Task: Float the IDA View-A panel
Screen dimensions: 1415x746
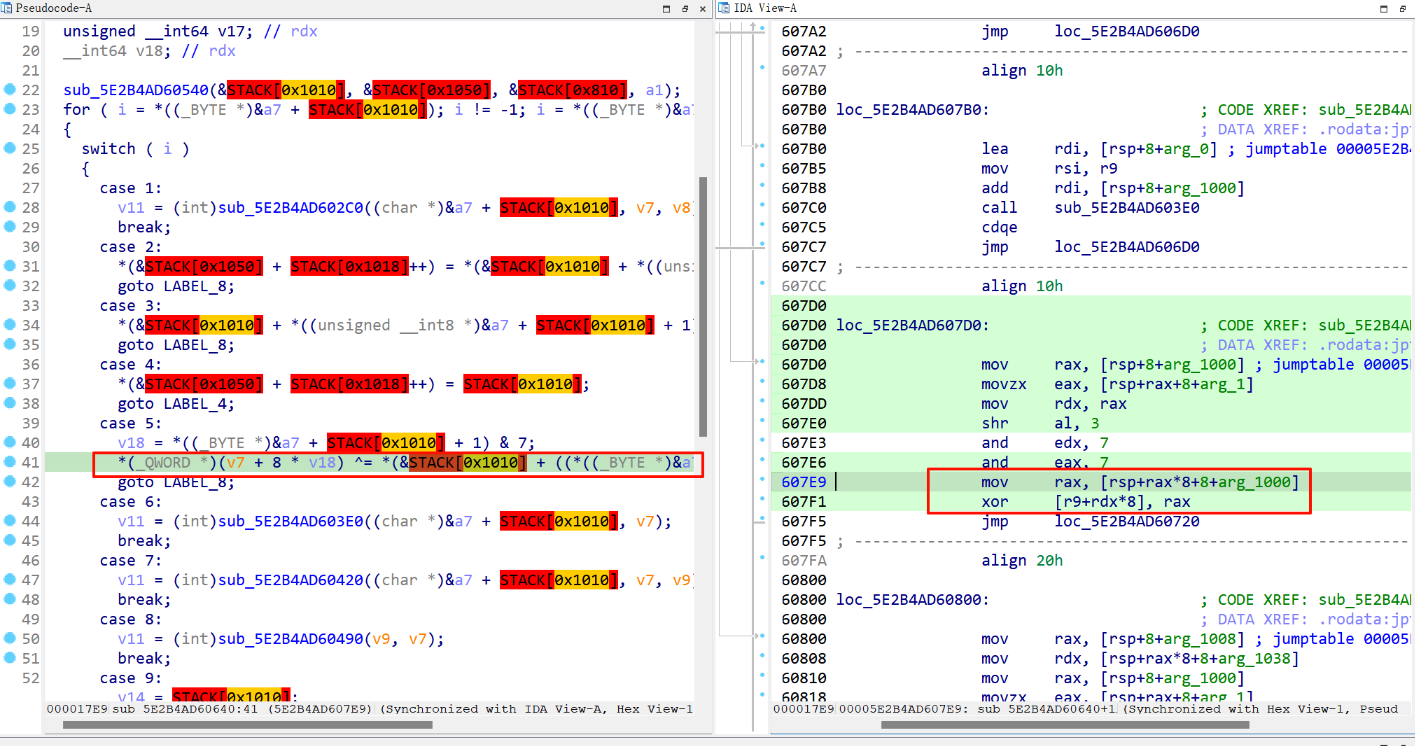Action: click(x=1402, y=8)
